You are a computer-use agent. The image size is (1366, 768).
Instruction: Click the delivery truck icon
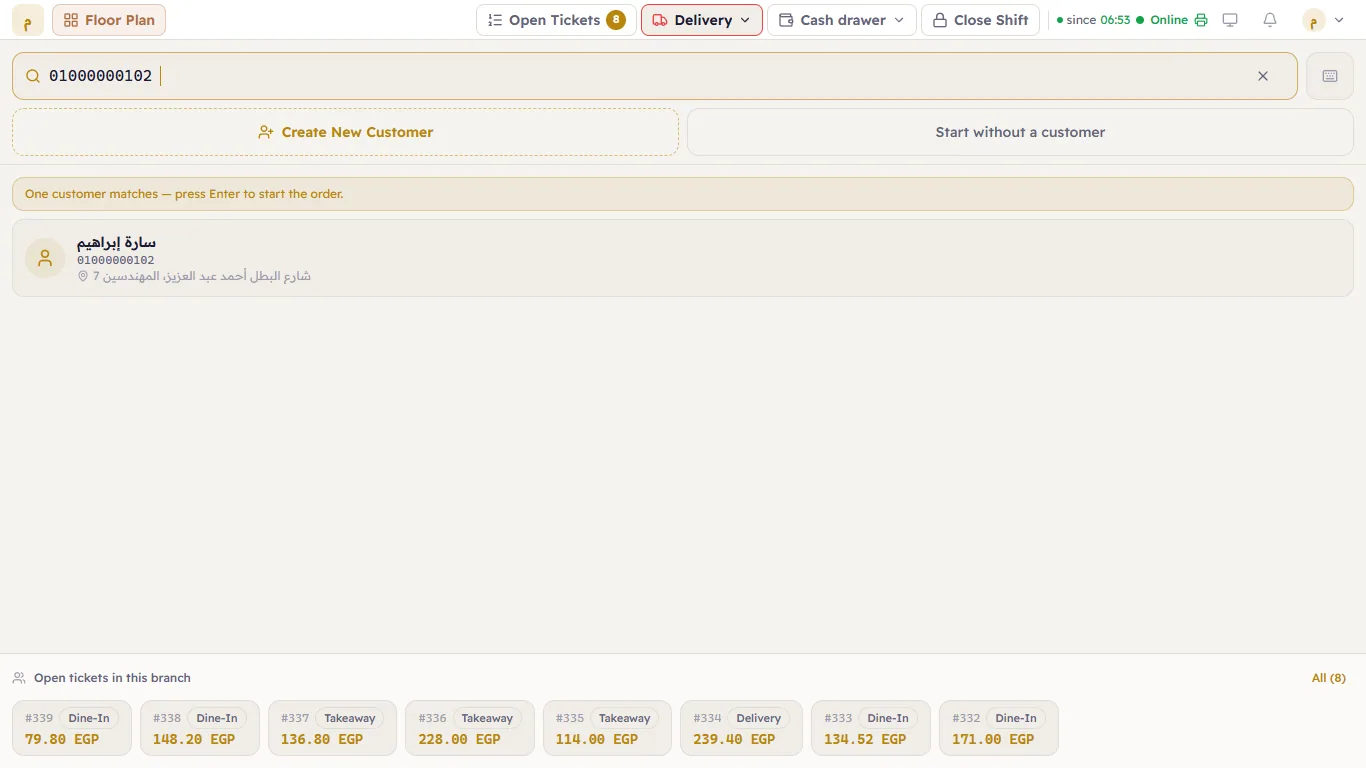pyautogui.click(x=660, y=20)
